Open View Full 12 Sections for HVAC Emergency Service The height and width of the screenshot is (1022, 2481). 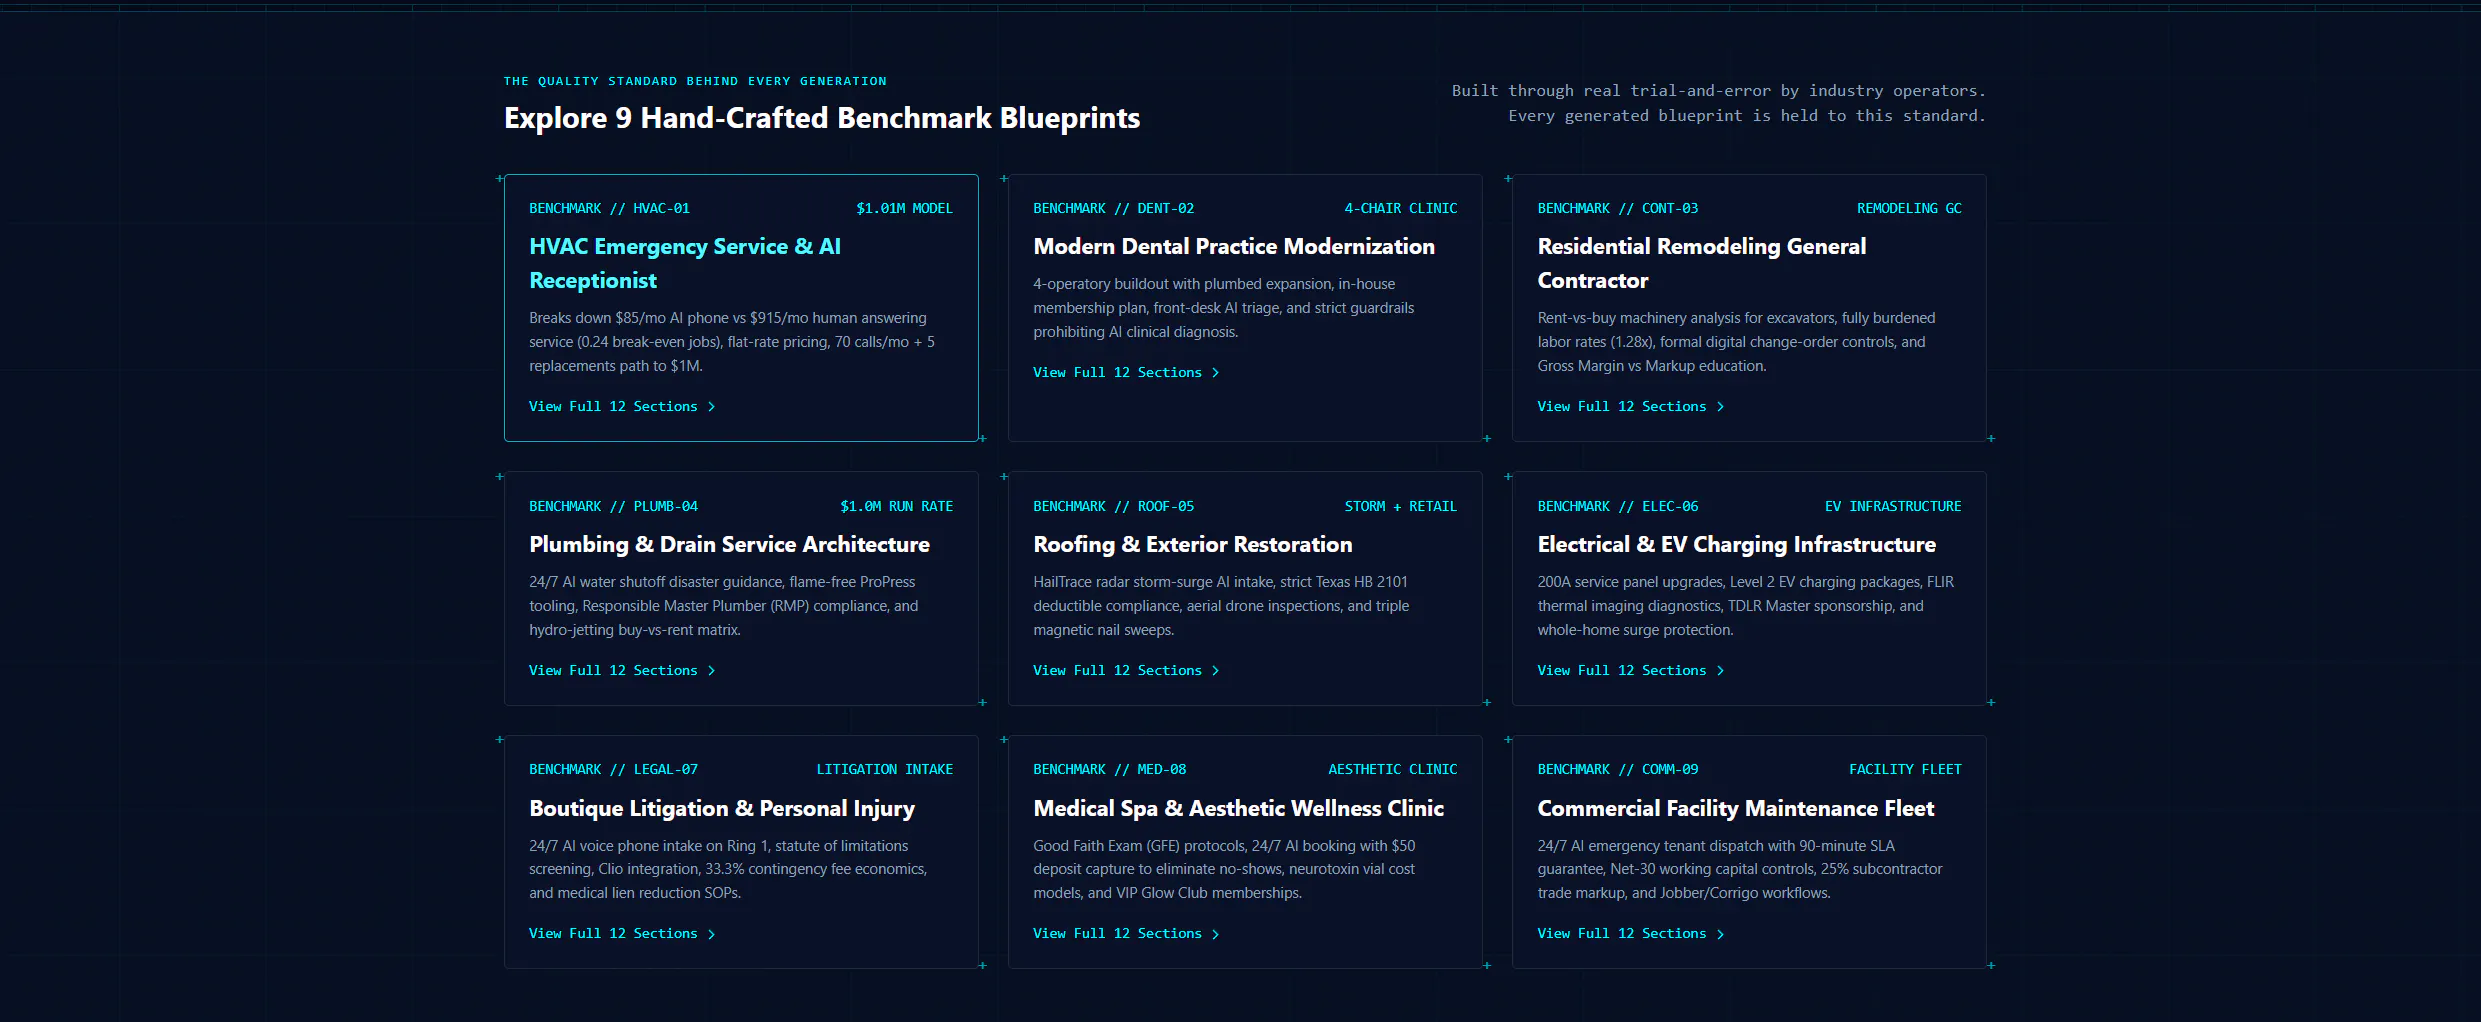pyautogui.click(x=622, y=407)
